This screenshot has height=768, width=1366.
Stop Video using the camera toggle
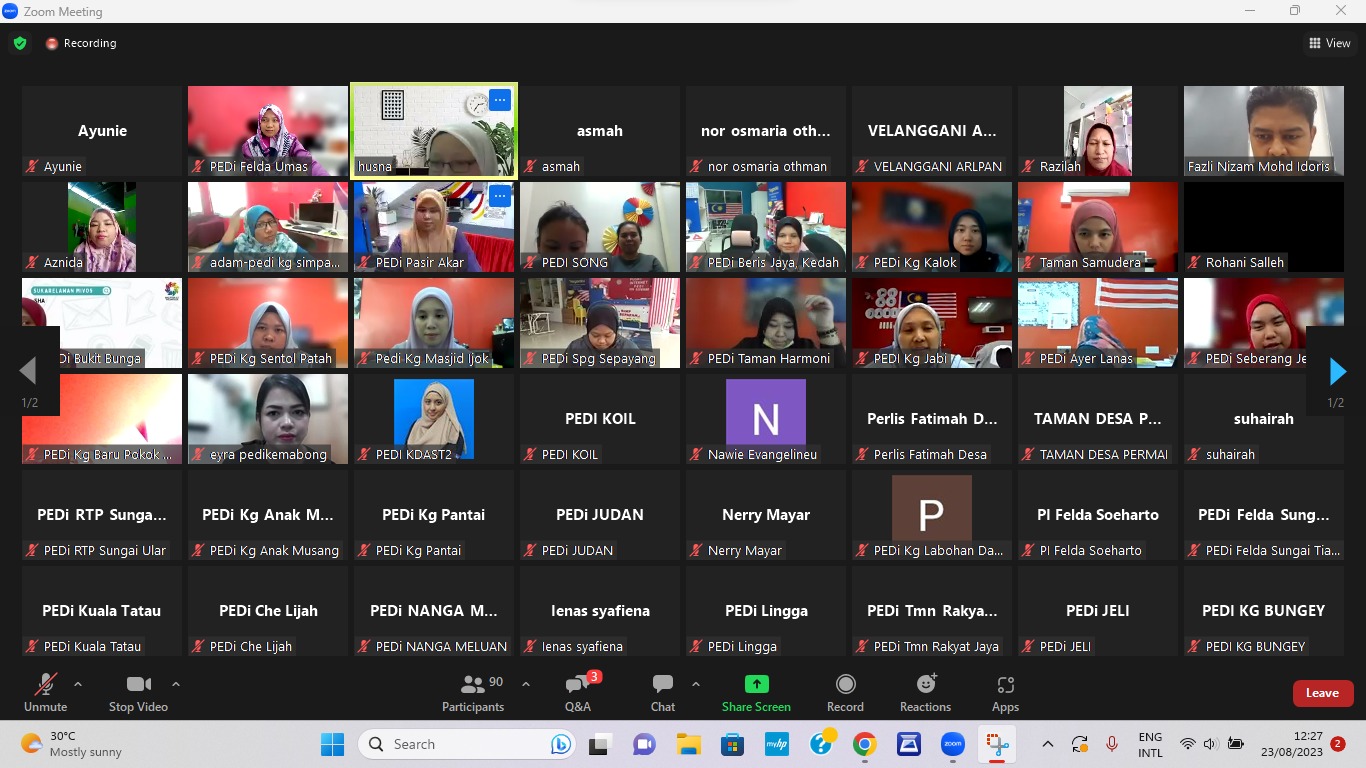point(138,693)
